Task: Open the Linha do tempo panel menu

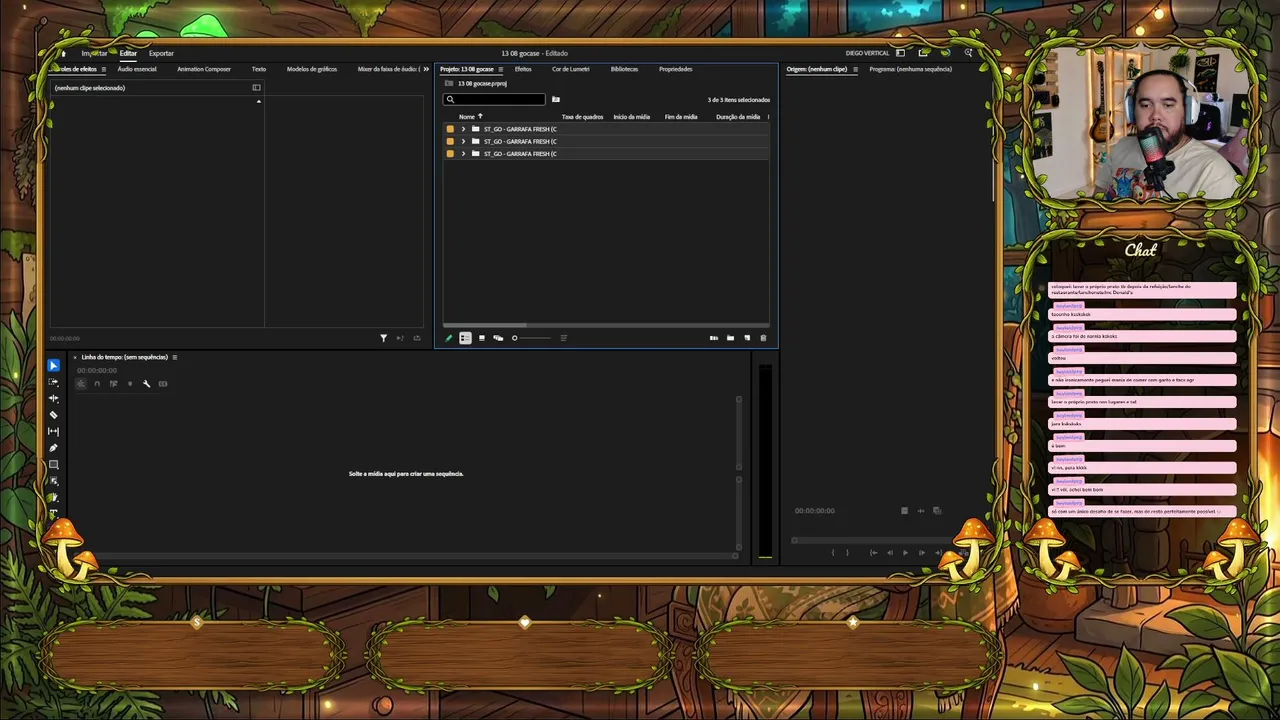Action: [175, 357]
